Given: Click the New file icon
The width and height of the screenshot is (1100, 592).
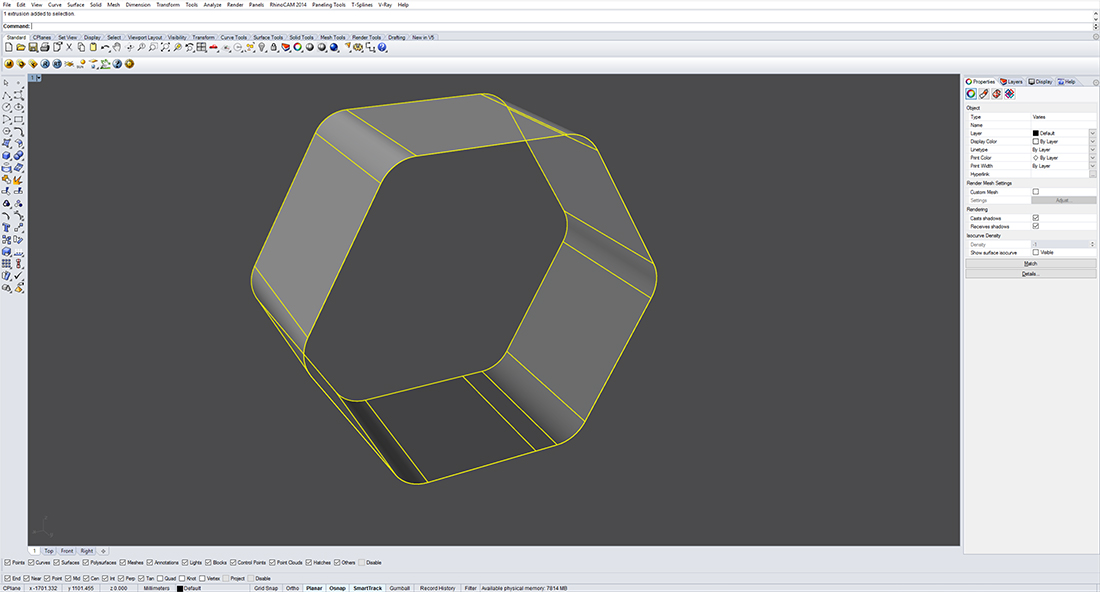Looking at the screenshot, I should tap(8, 48).
